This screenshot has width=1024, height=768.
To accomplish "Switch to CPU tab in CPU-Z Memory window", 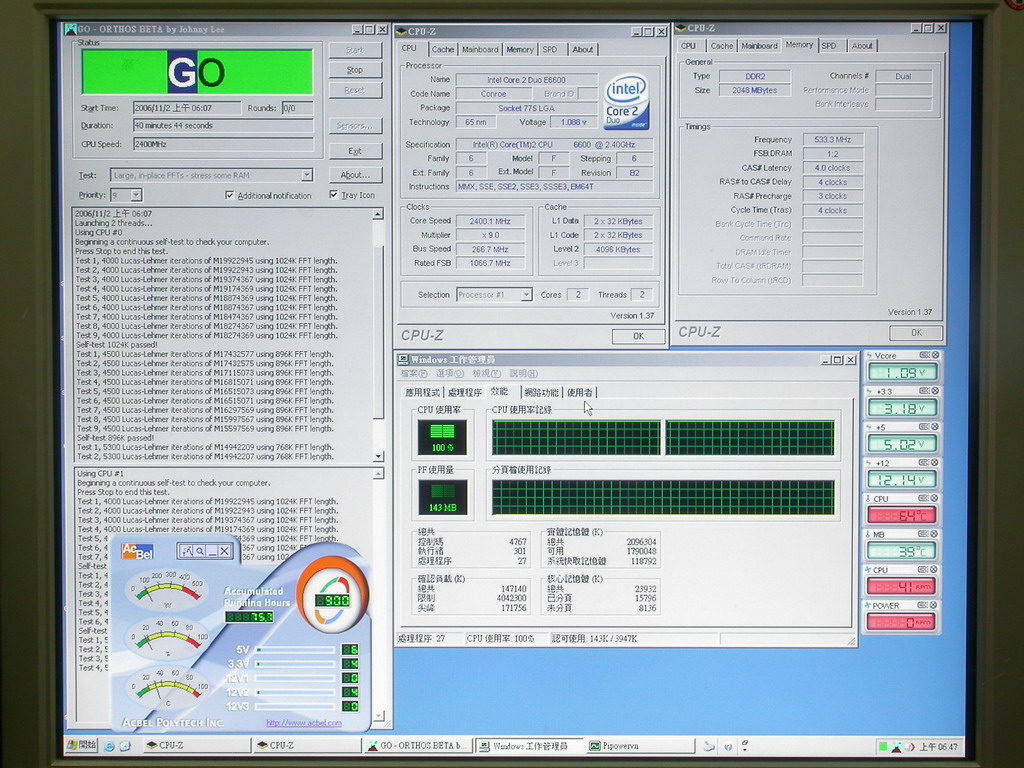I will tap(688, 46).
